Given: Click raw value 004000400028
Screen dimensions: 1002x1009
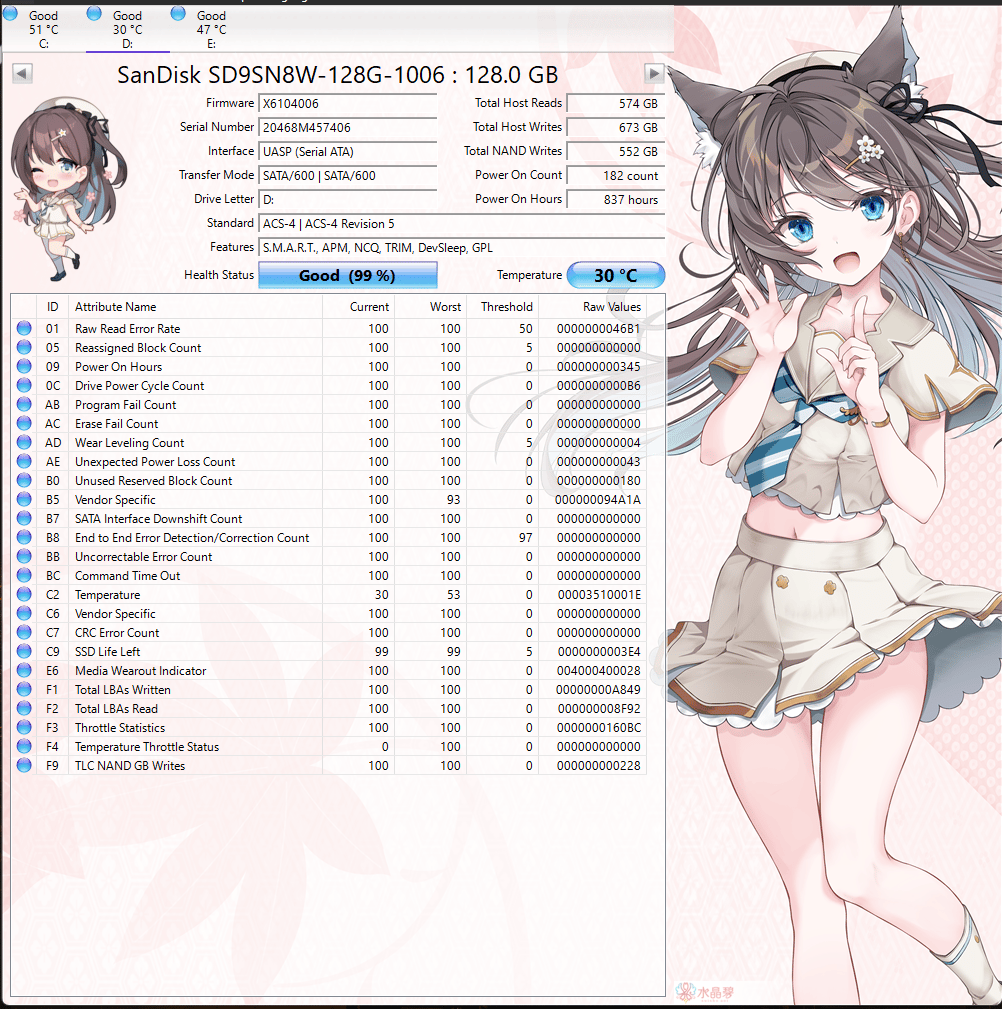Looking at the screenshot, I should (598, 670).
